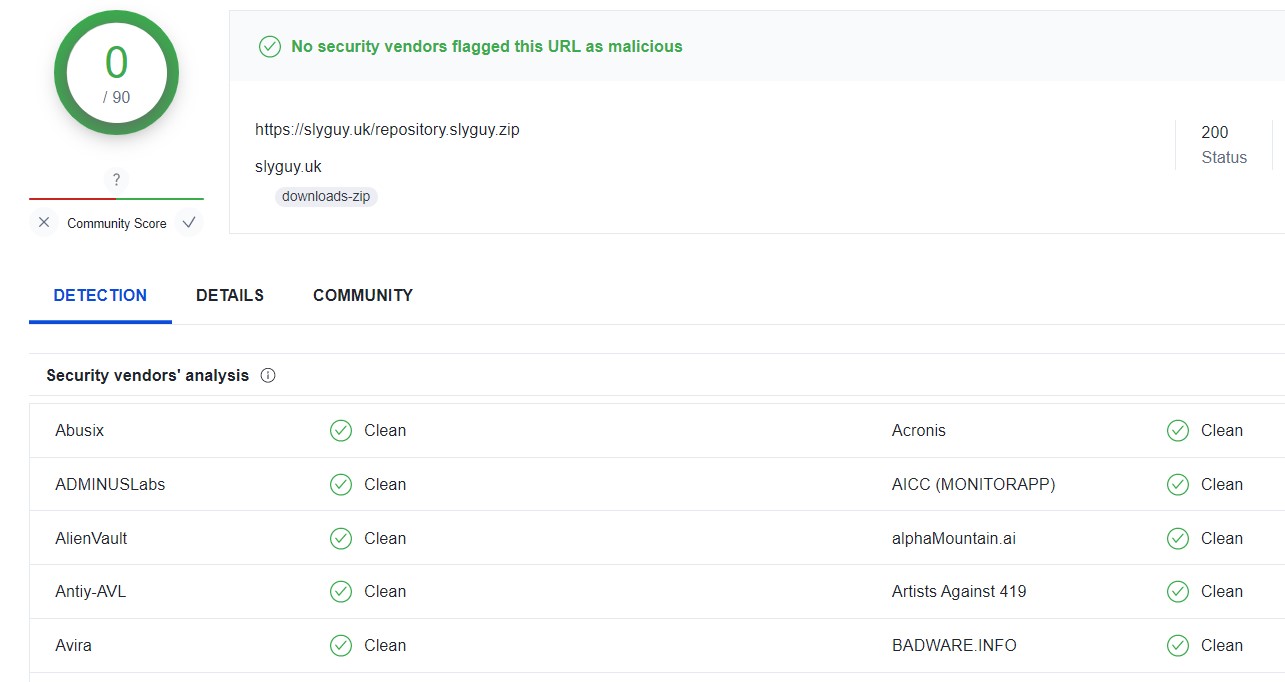The image size is (1285, 682).
Task: Click the info icon beside Security vendors' analysis
Action: coord(268,376)
